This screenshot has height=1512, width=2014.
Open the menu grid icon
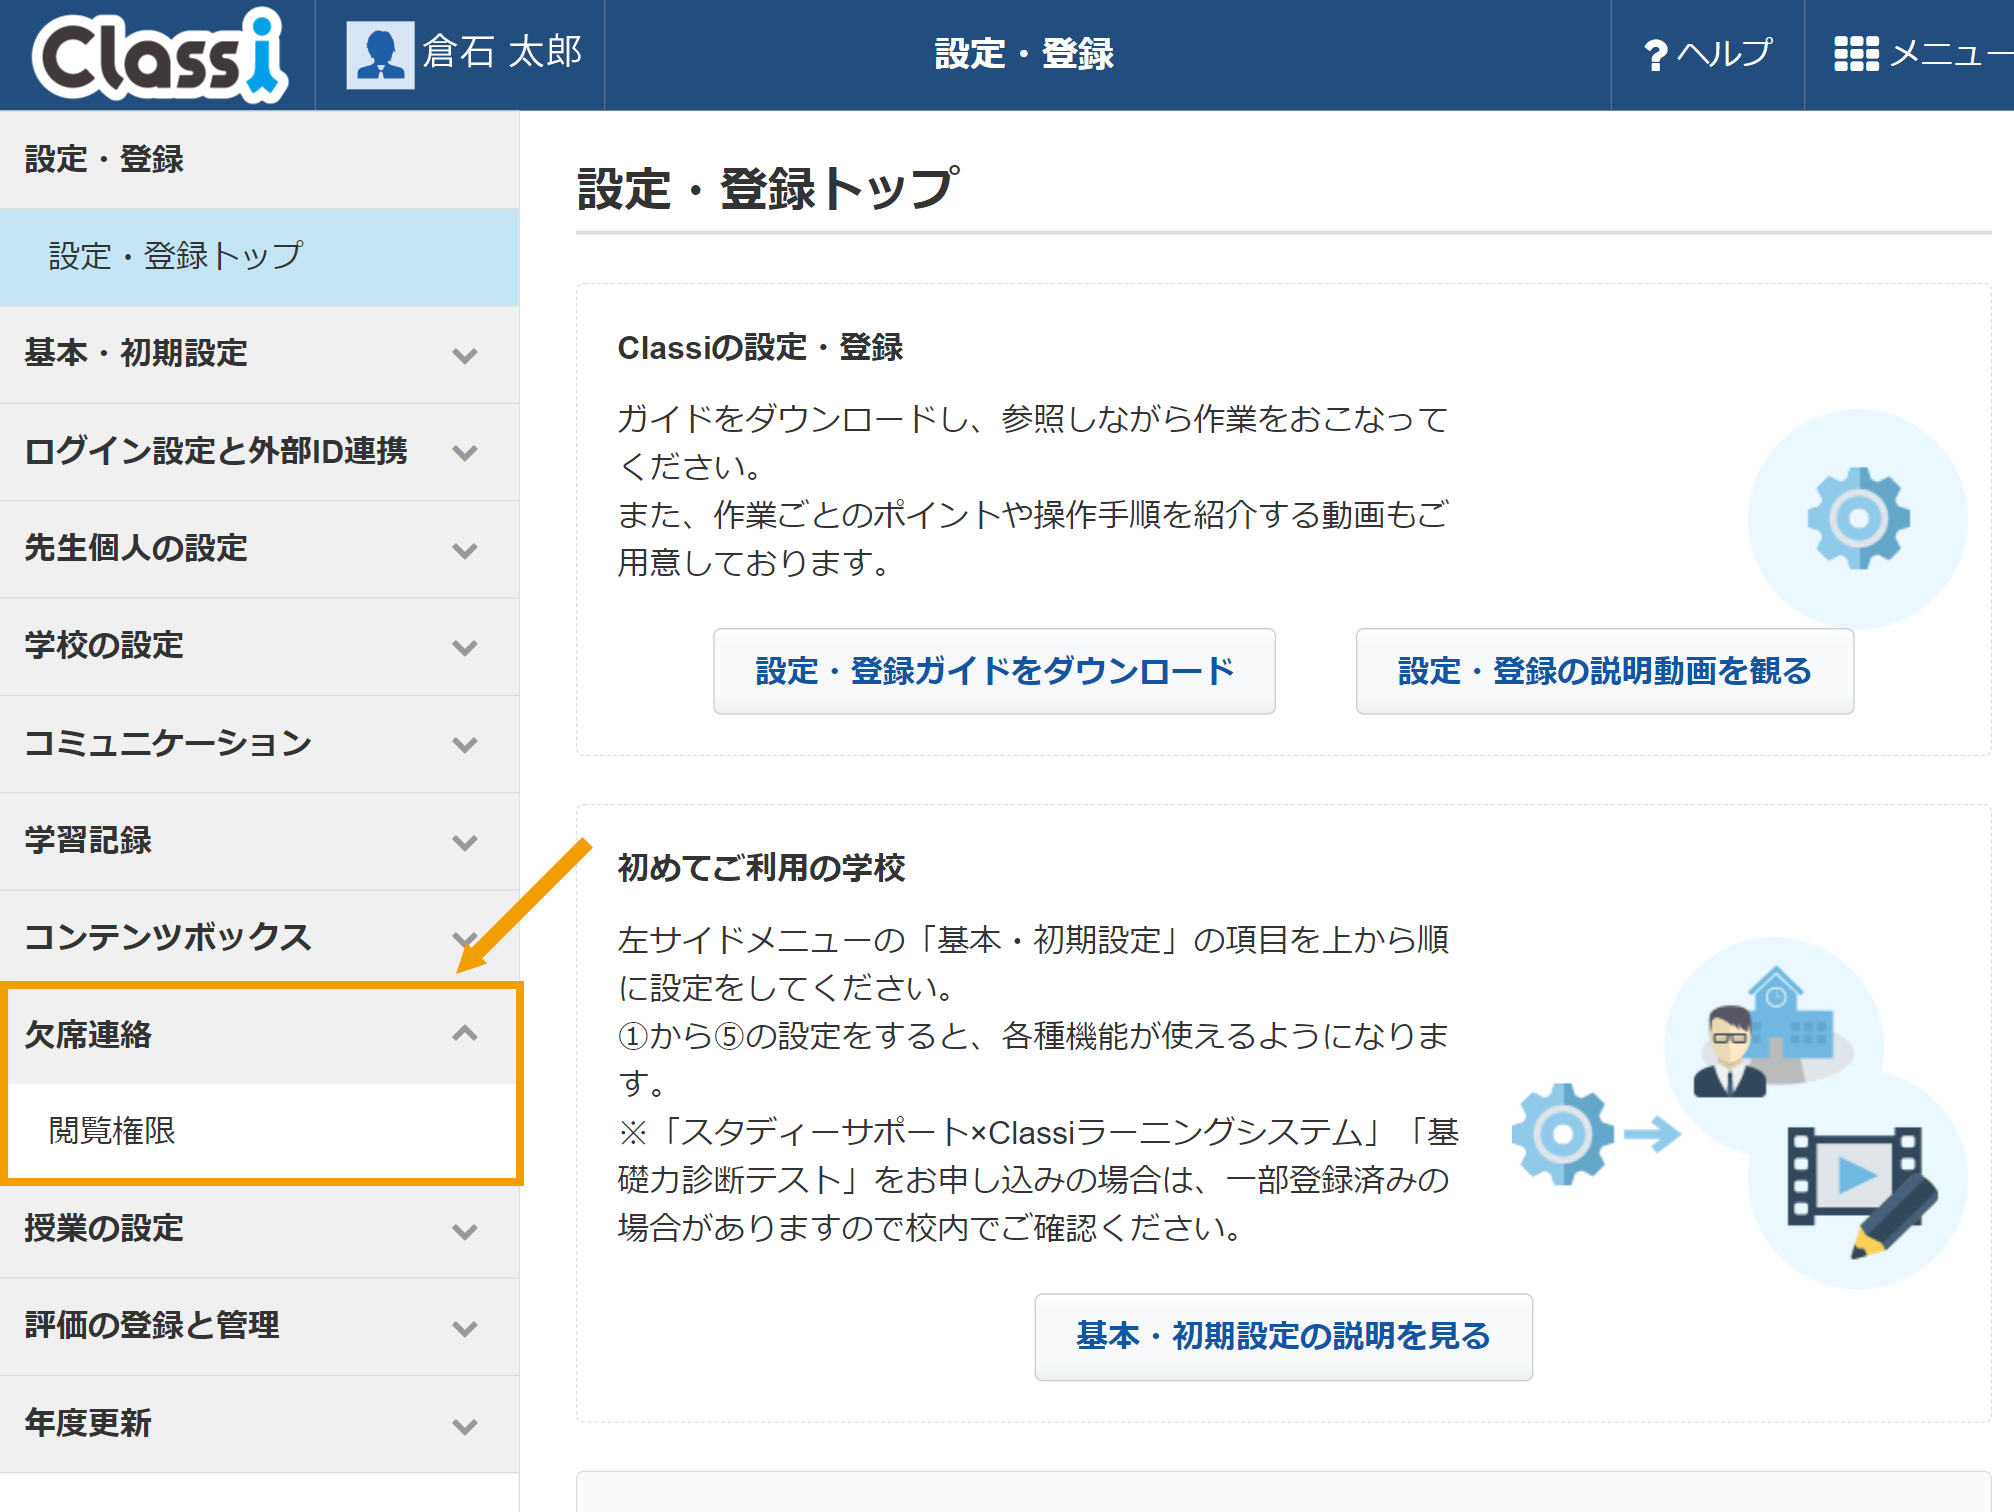point(1856,54)
